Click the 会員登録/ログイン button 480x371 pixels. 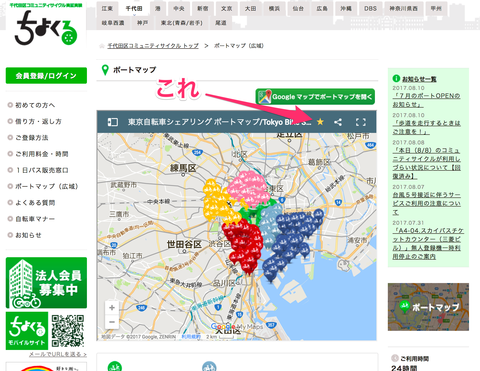pyautogui.click(x=46, y=76)
